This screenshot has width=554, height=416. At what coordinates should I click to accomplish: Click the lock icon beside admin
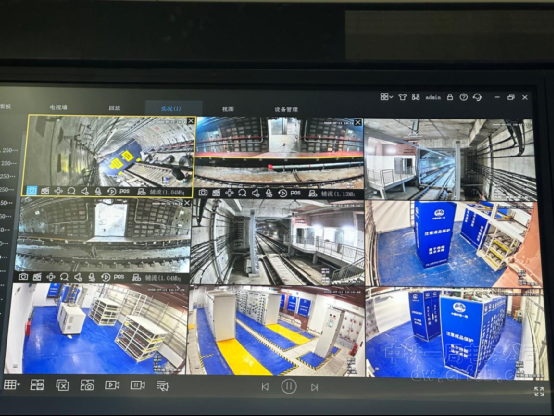click(450, 97)
